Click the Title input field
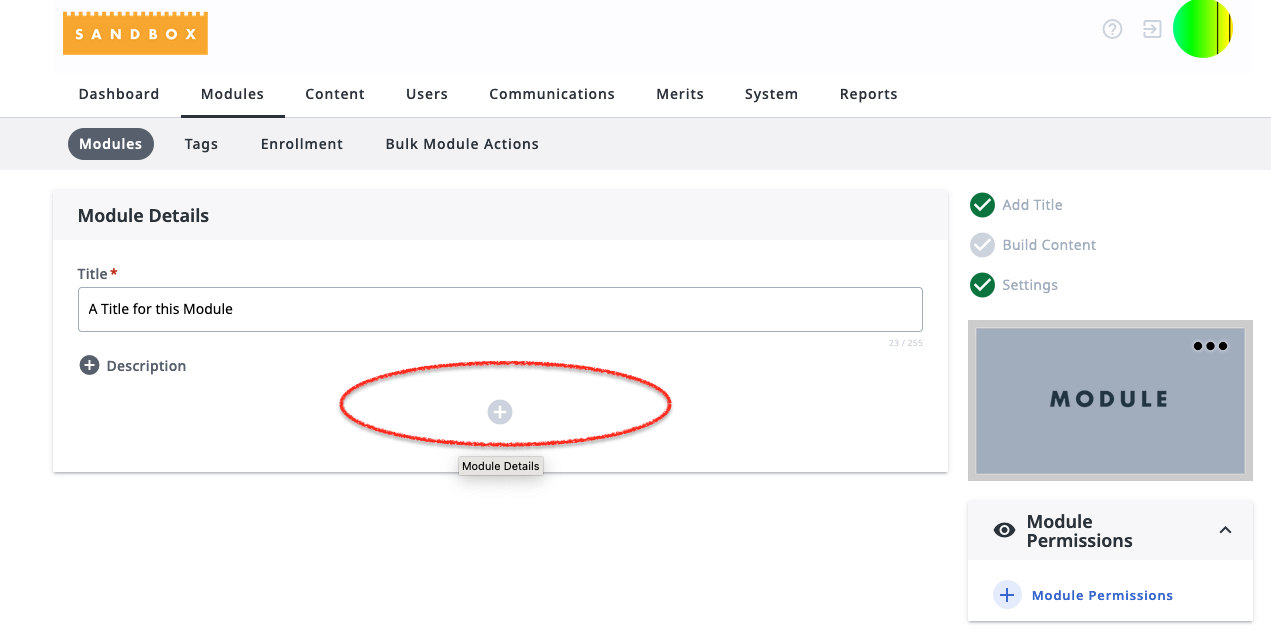This screenshot has height=635, width=1271. coord(500,309)
